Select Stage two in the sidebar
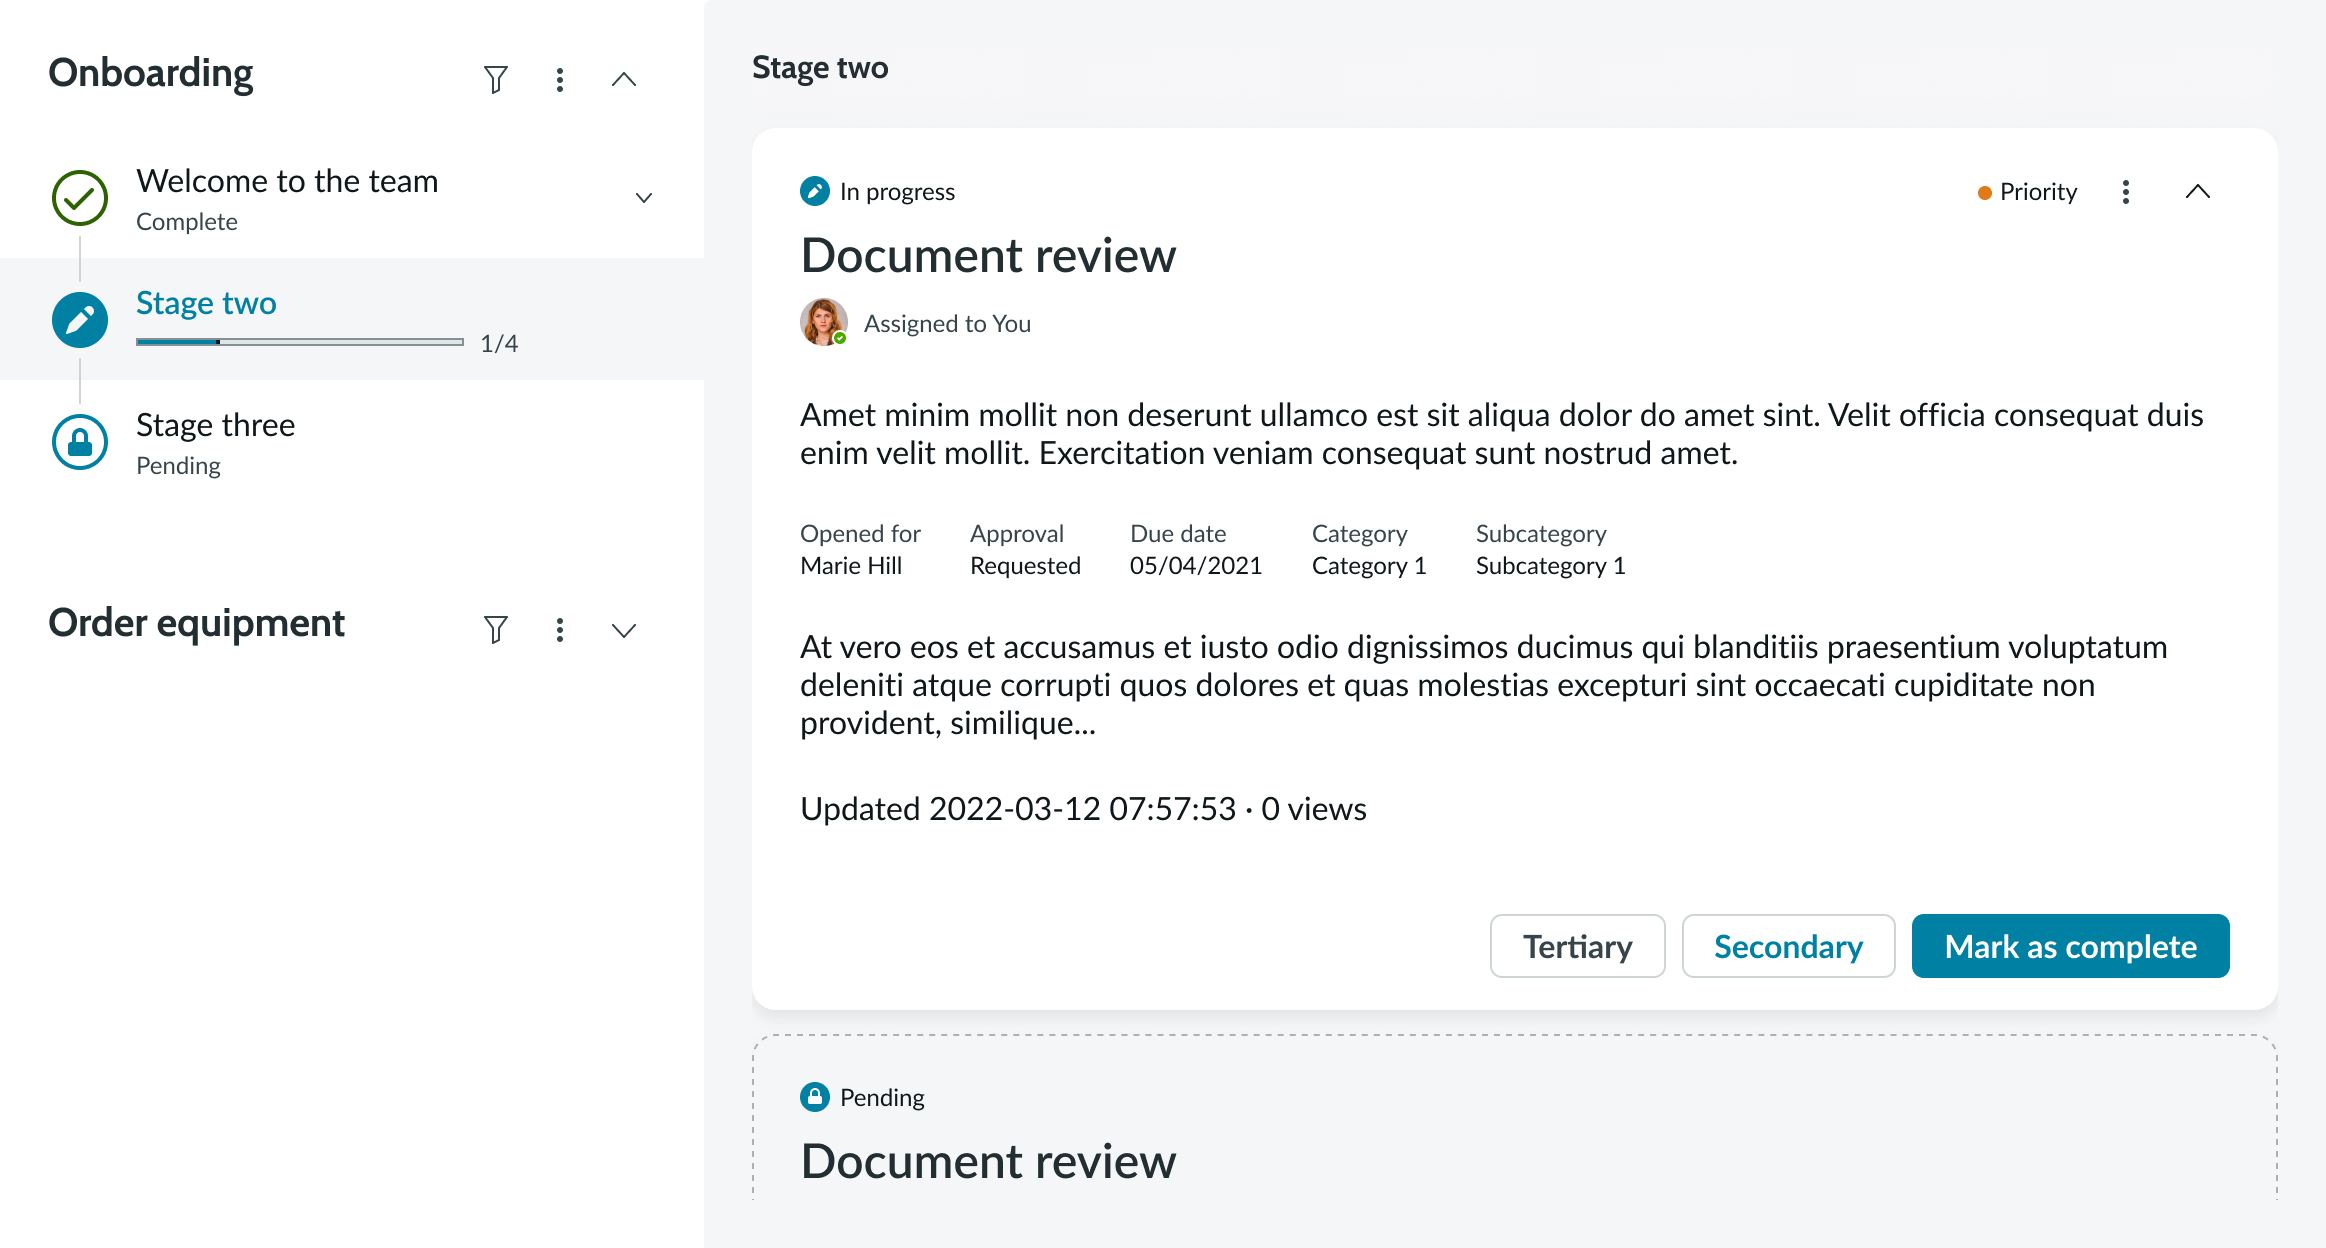The width and height of the screenshot is (2326, 1248). point(206,303)
